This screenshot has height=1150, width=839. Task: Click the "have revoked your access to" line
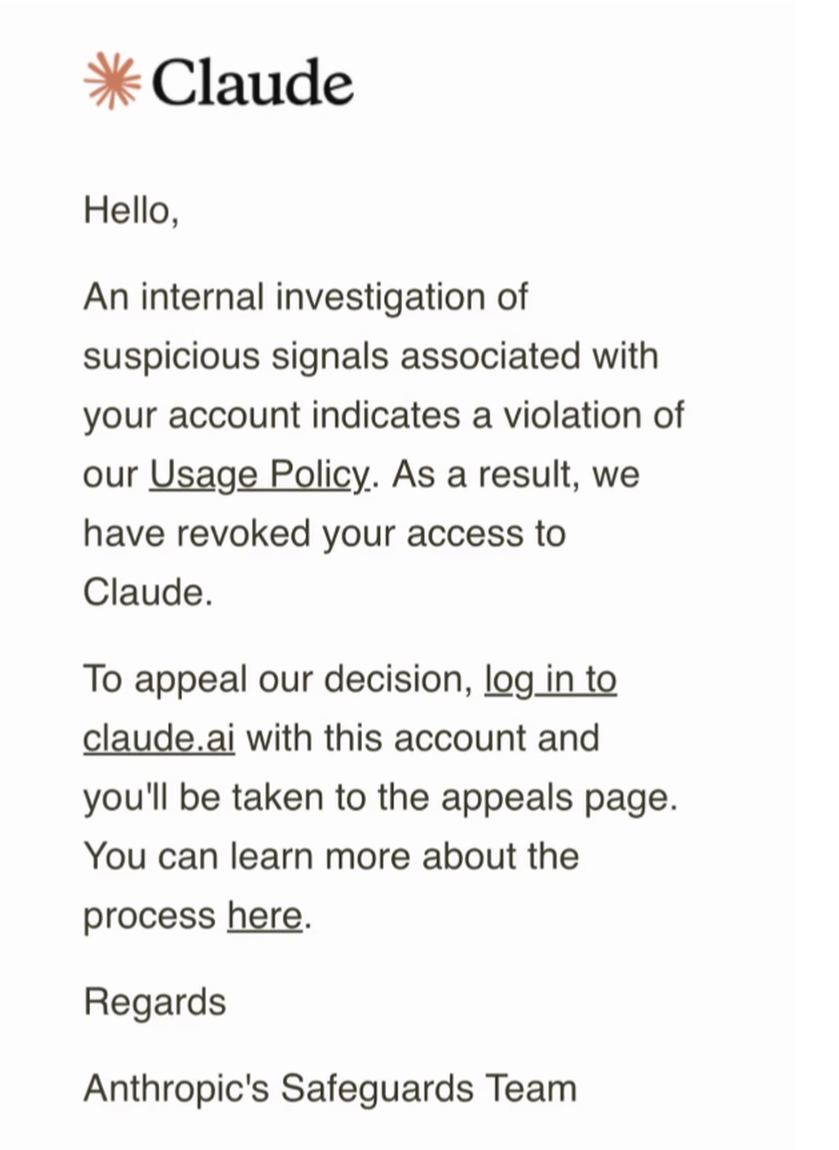[x=324, y=534]
